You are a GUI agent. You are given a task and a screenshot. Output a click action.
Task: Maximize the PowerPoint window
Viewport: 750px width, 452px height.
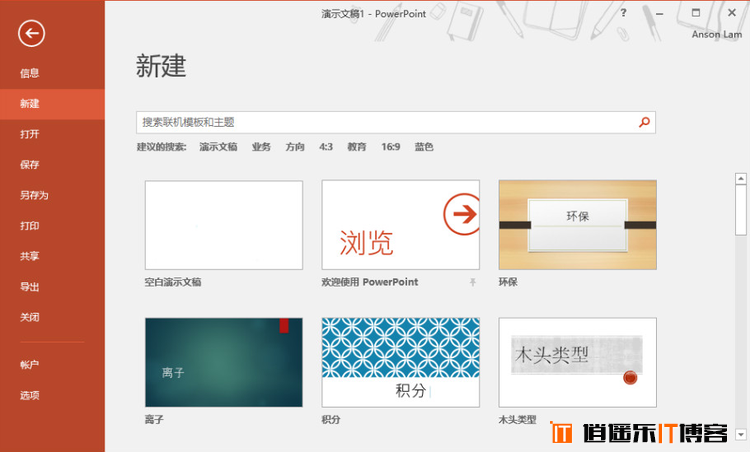coord(696,13)
